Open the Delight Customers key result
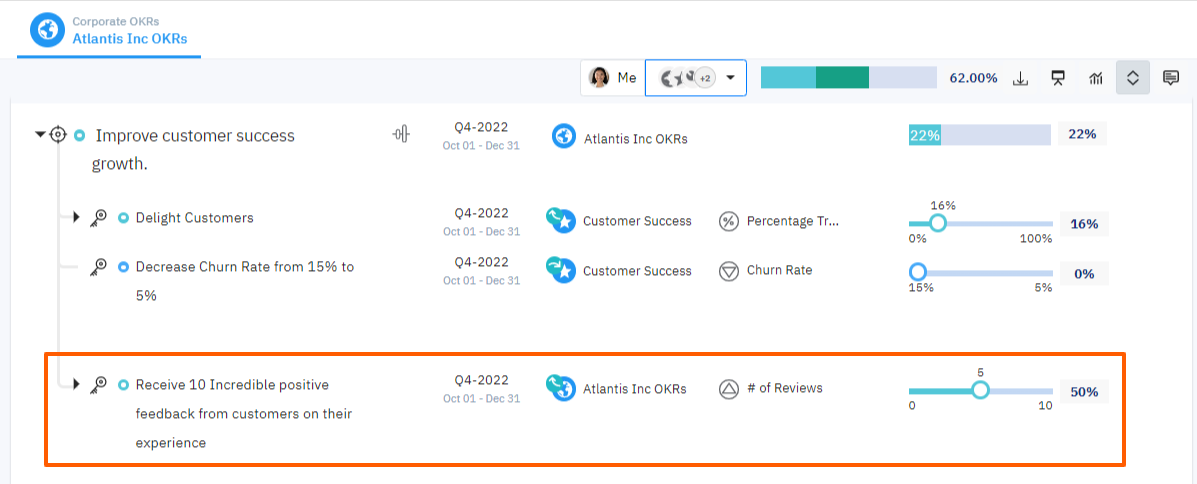This screenshot has height=484, width=1197. (x=195, y=218)
